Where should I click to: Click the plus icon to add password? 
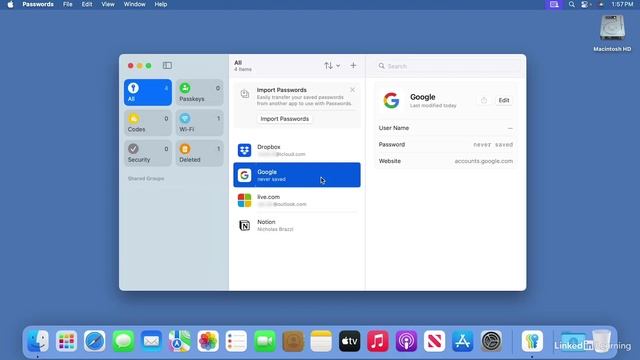click(353, 65)
